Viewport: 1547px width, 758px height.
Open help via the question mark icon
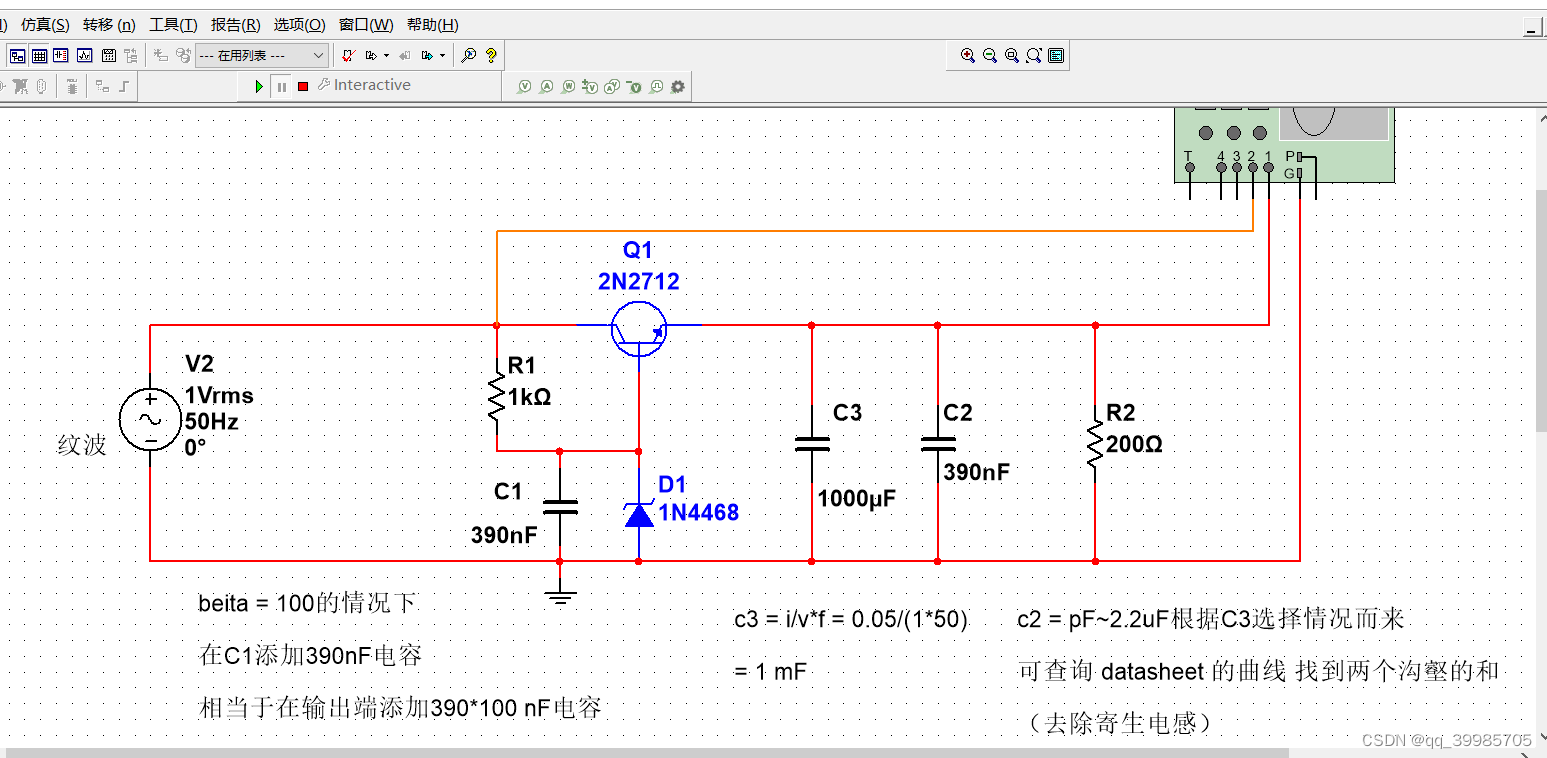(x=491, y=55)
